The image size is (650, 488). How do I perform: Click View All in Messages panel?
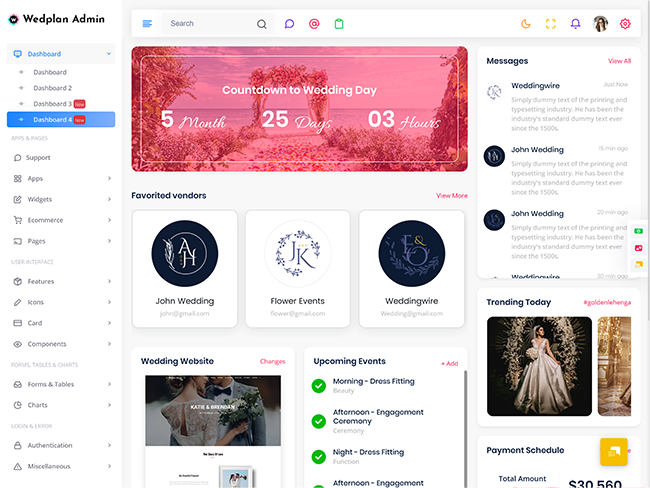[619, 61]
